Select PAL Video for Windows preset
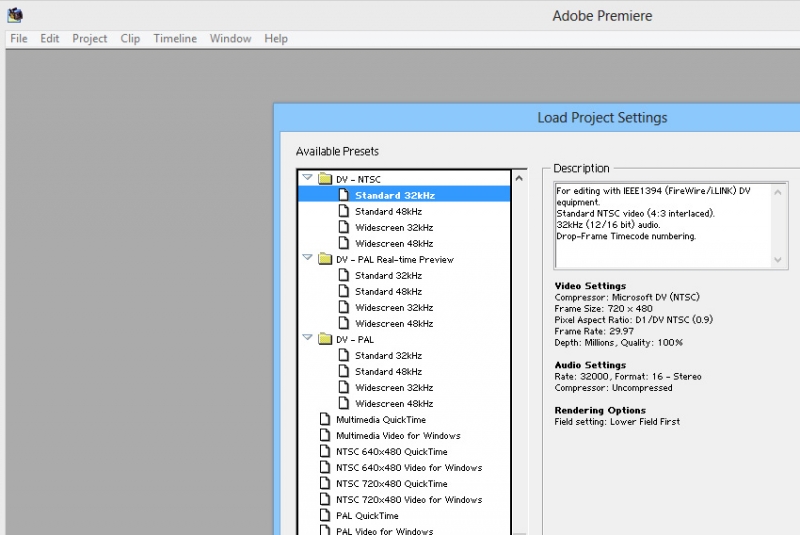 click(x=383, y=531)
